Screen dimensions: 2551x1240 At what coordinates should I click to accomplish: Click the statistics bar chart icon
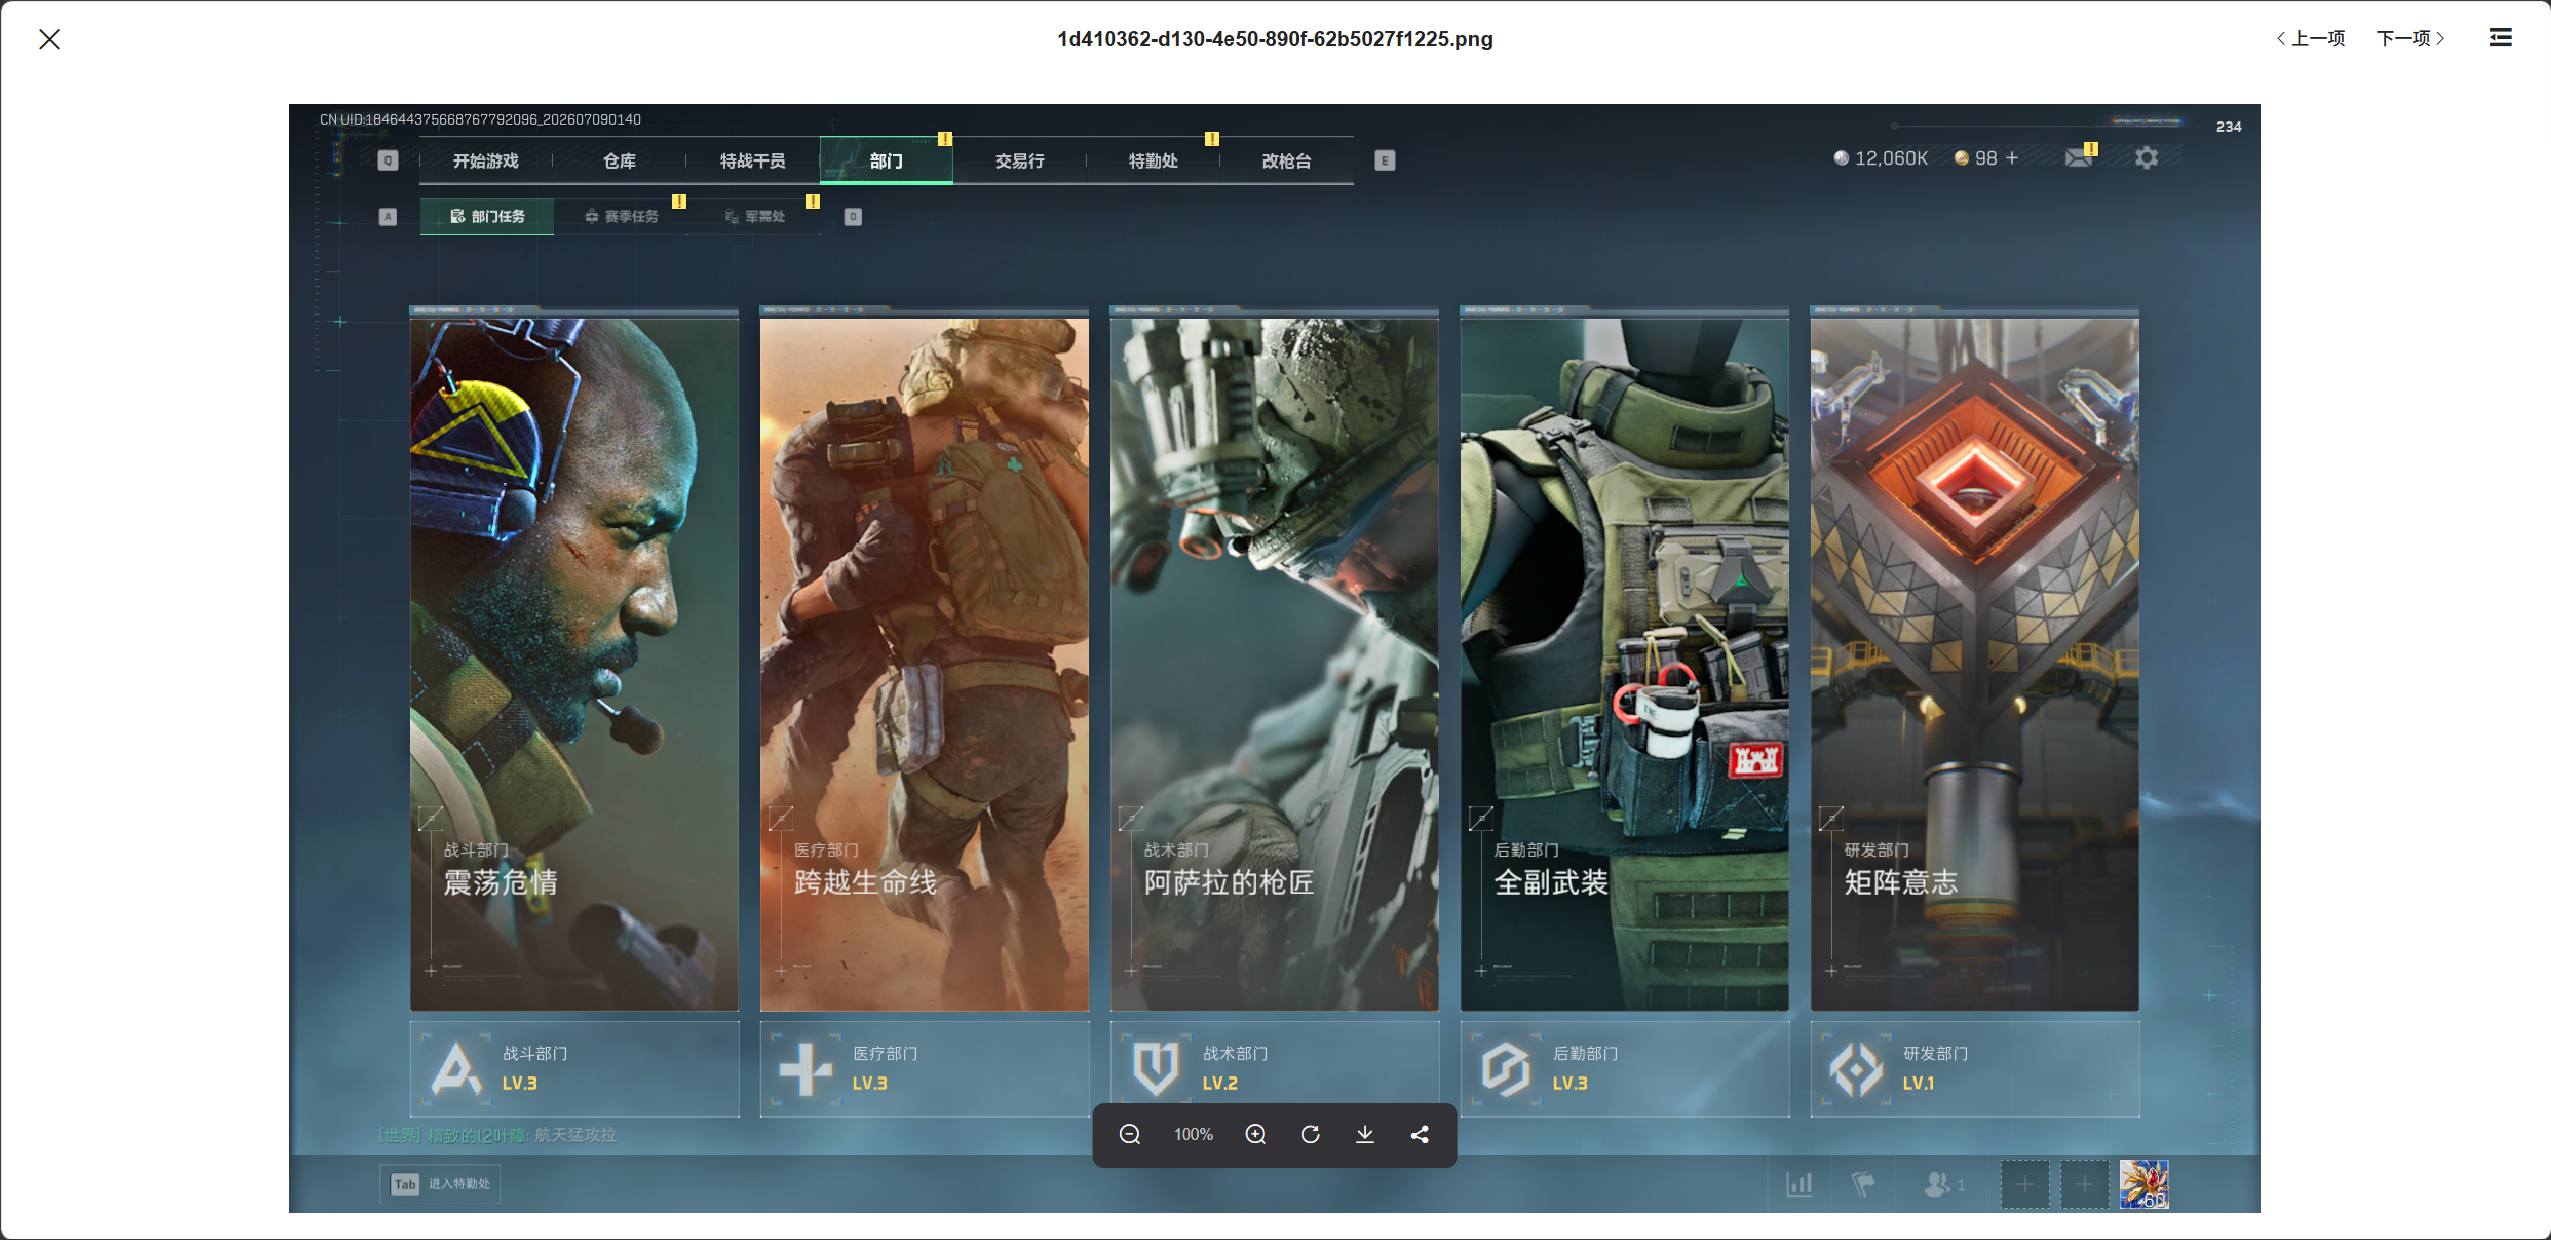[1799, 1185]
